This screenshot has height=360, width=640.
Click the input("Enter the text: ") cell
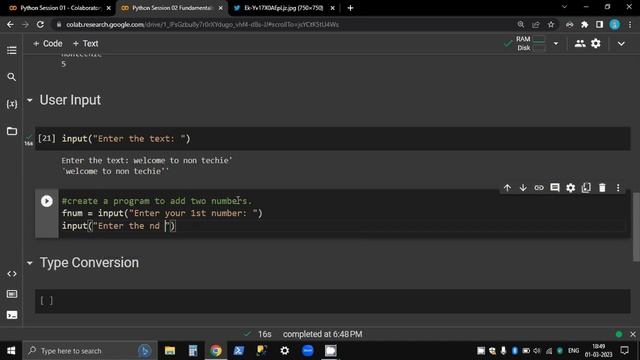tap(333, 139)
